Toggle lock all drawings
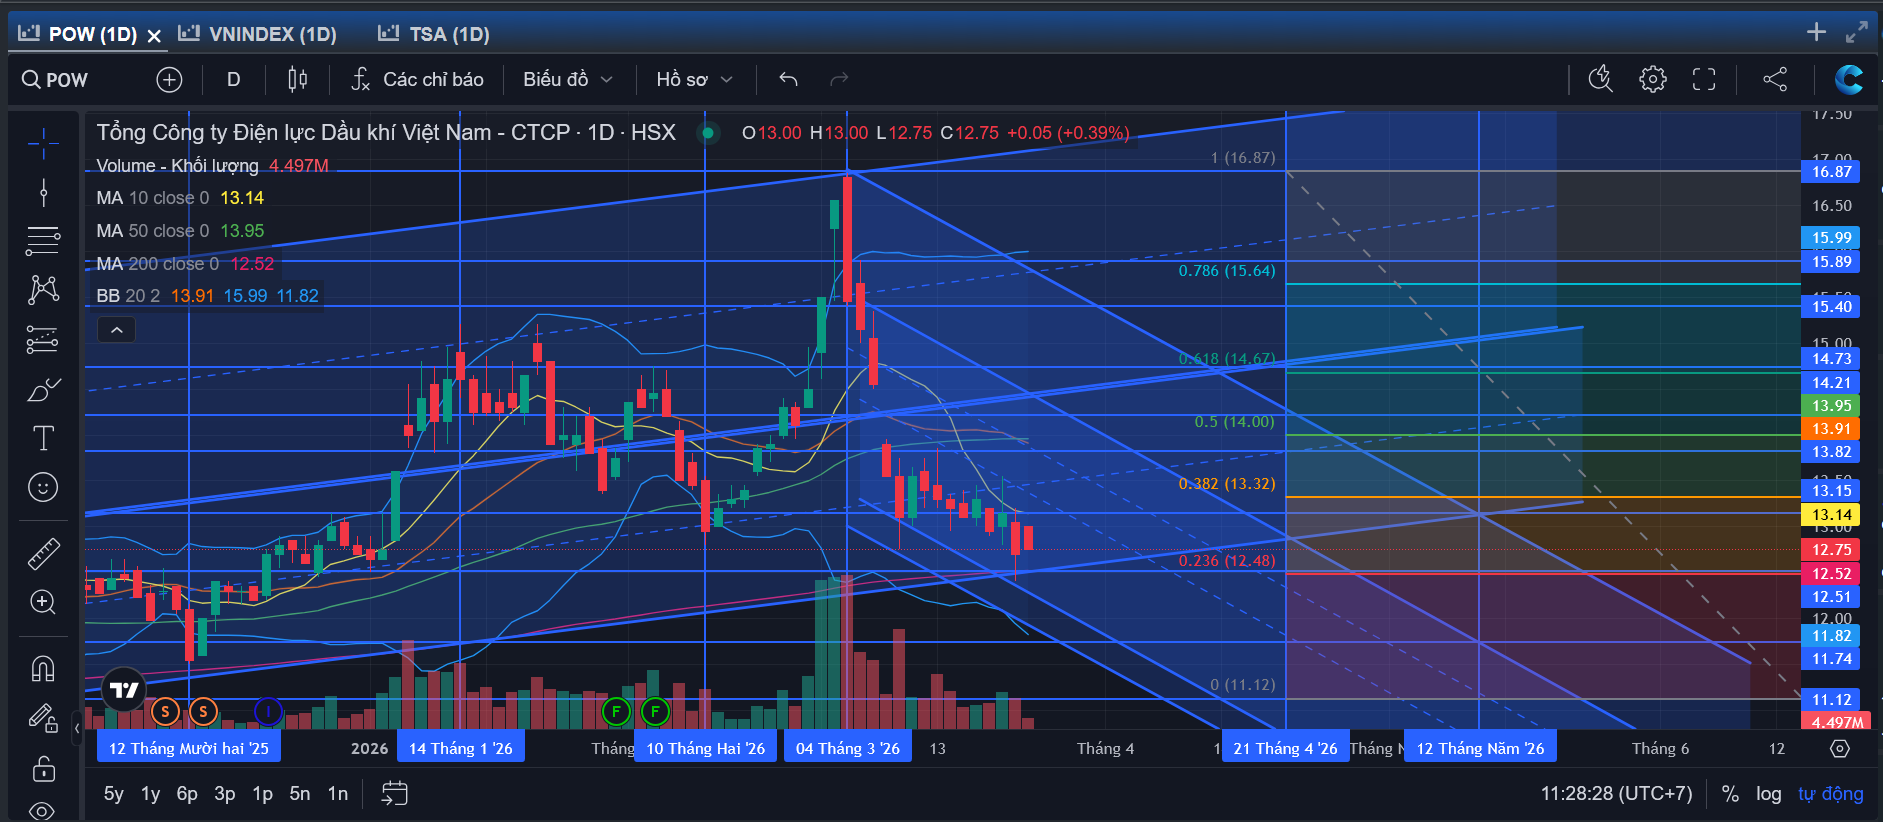This screenshot has width=1883, height=822. pos(43,768)
